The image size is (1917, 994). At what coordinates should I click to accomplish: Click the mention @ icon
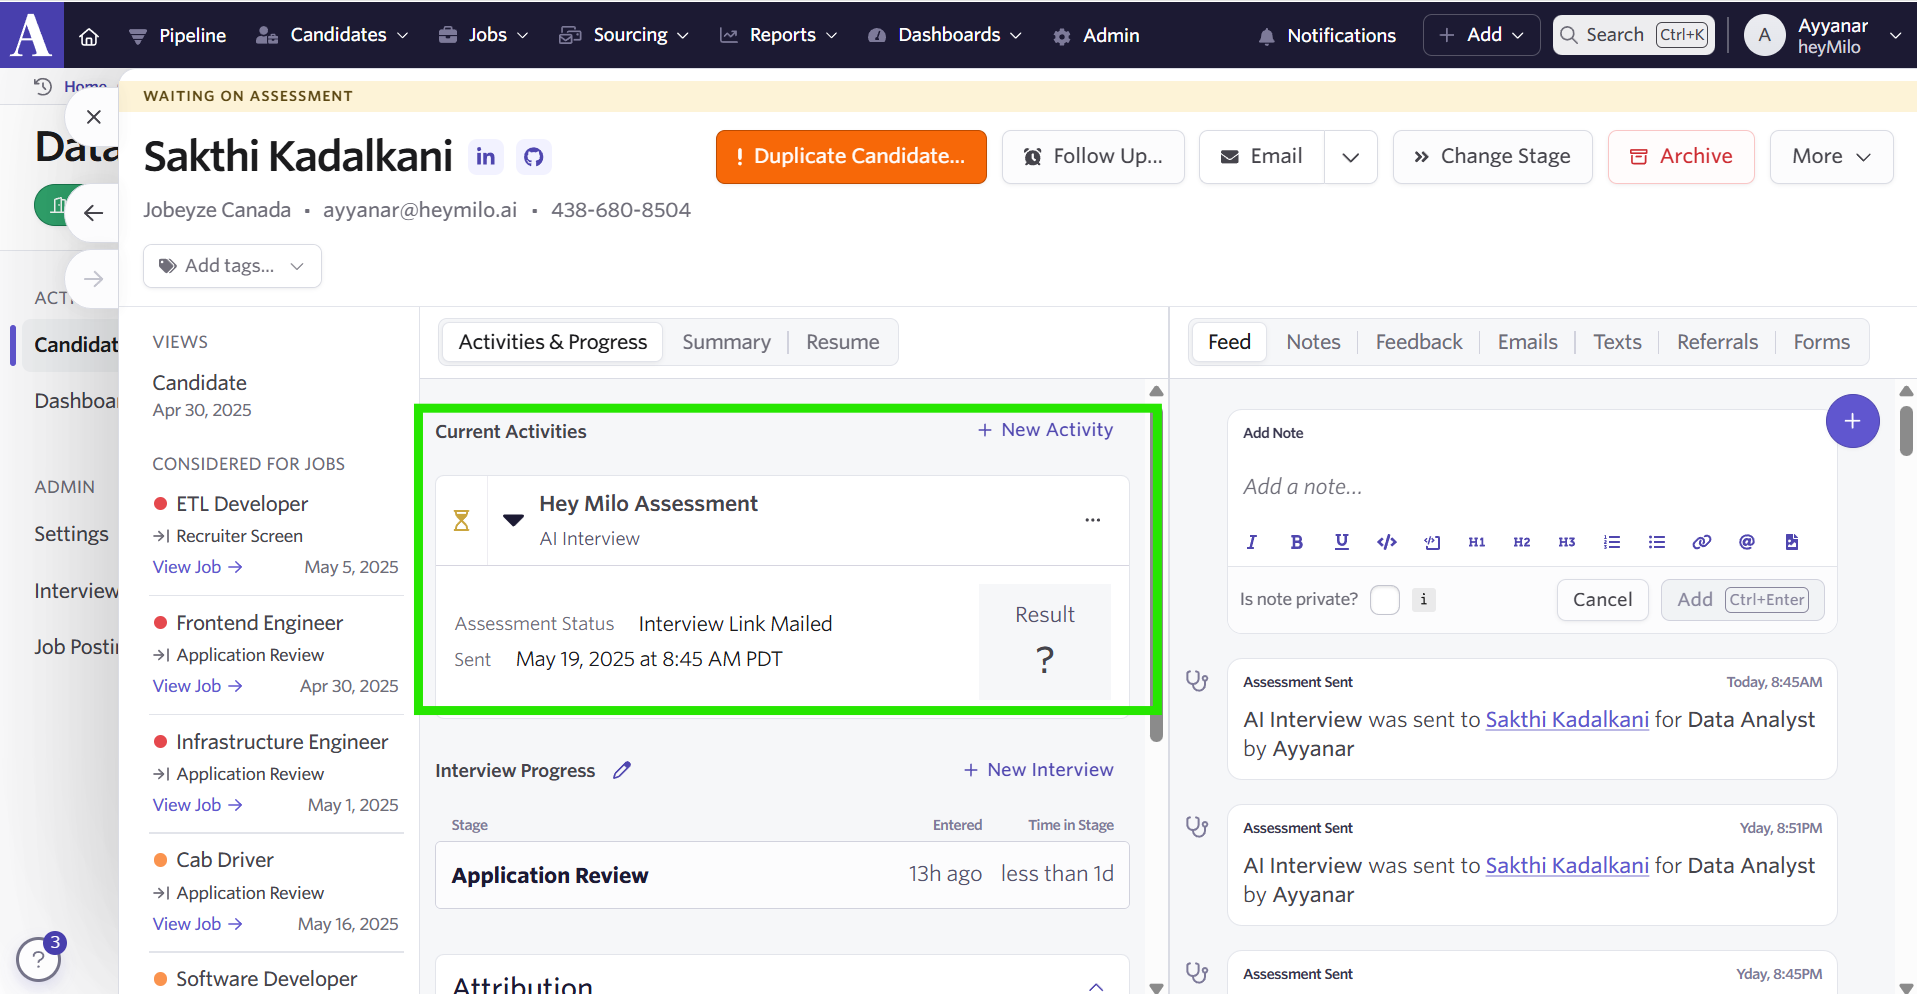tap(1746, 542)
